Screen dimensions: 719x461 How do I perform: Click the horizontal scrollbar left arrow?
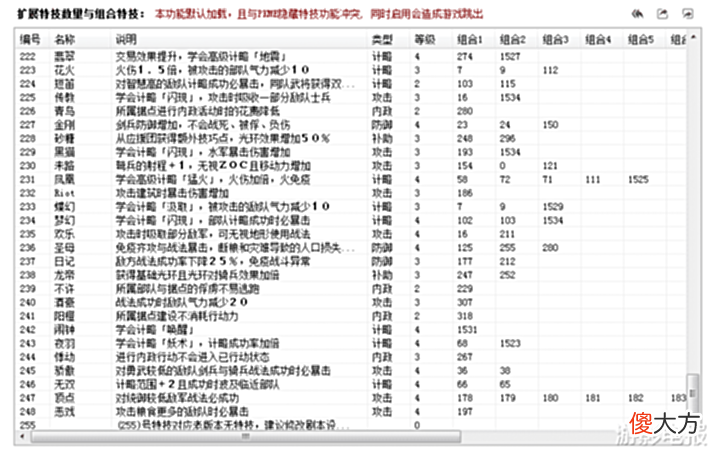pos(22,436)
